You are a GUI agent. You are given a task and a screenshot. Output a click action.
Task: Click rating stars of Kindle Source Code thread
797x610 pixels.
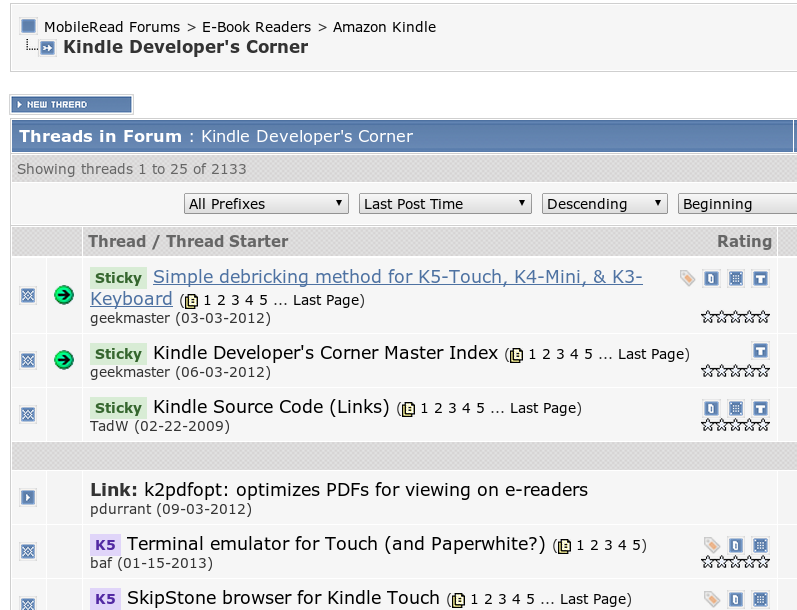click(x=735, y=424)
